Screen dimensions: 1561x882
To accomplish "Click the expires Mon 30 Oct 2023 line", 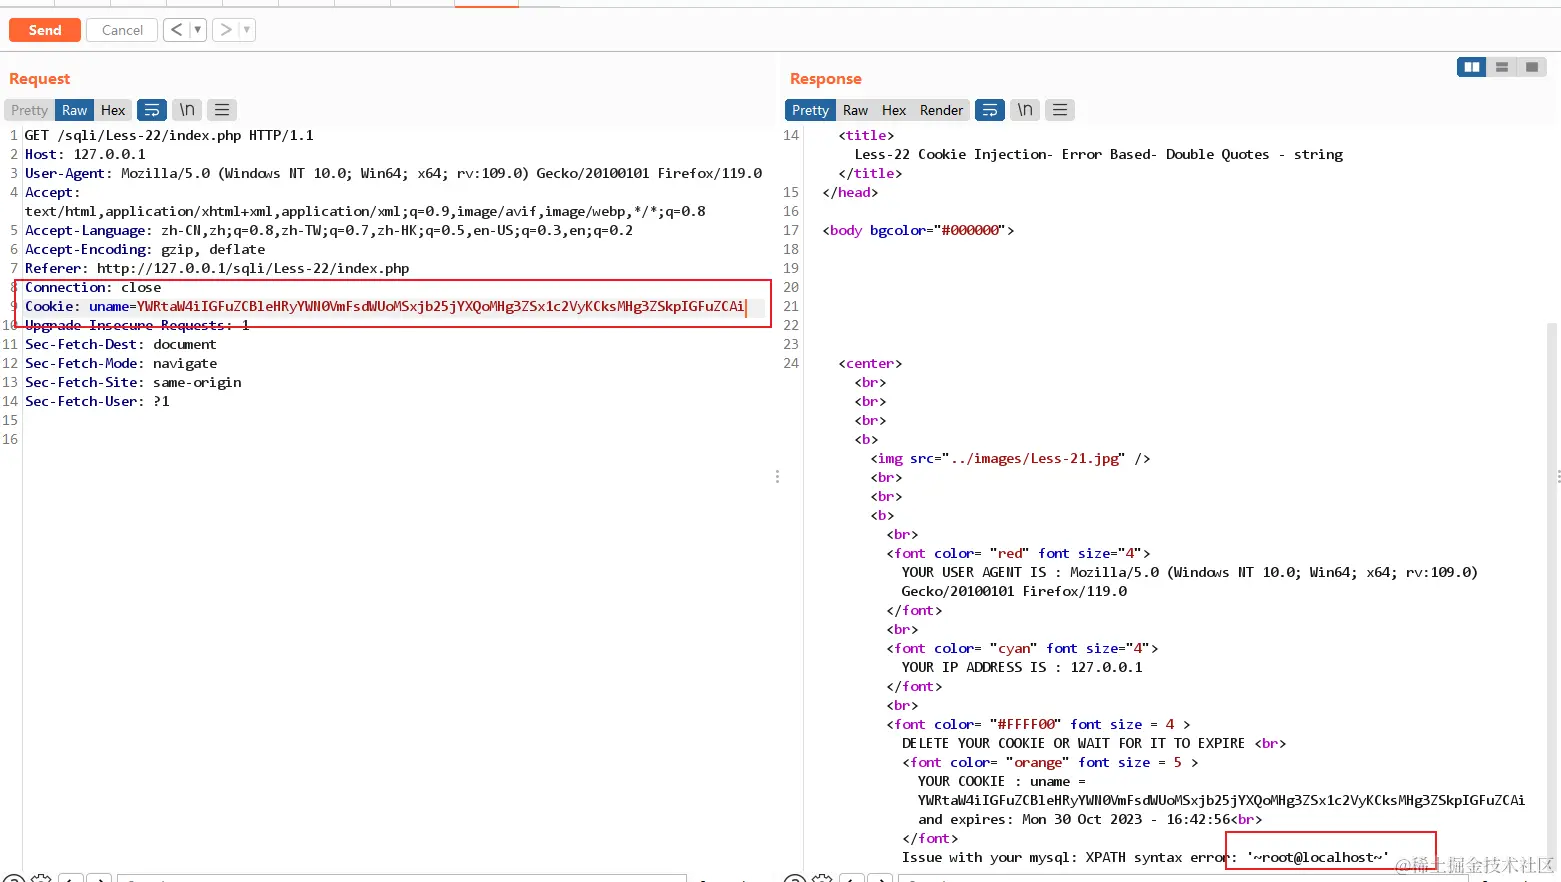I will tap(1090, 819).
